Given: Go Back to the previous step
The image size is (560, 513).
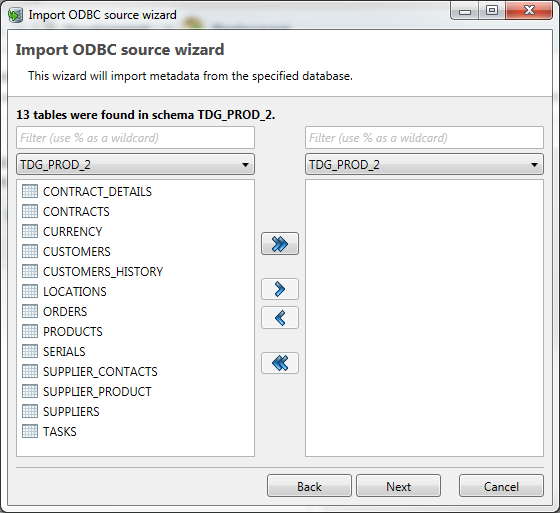Looking at the screenshot, I should pyautogui.click(x=309, y=486).
